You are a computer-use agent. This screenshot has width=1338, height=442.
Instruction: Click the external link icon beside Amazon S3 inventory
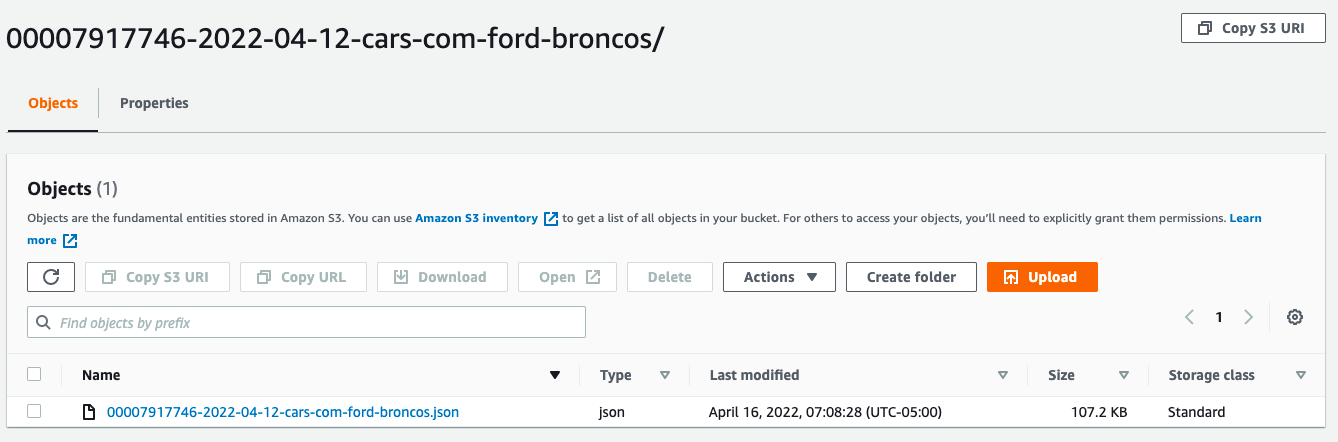pos(551,218)
